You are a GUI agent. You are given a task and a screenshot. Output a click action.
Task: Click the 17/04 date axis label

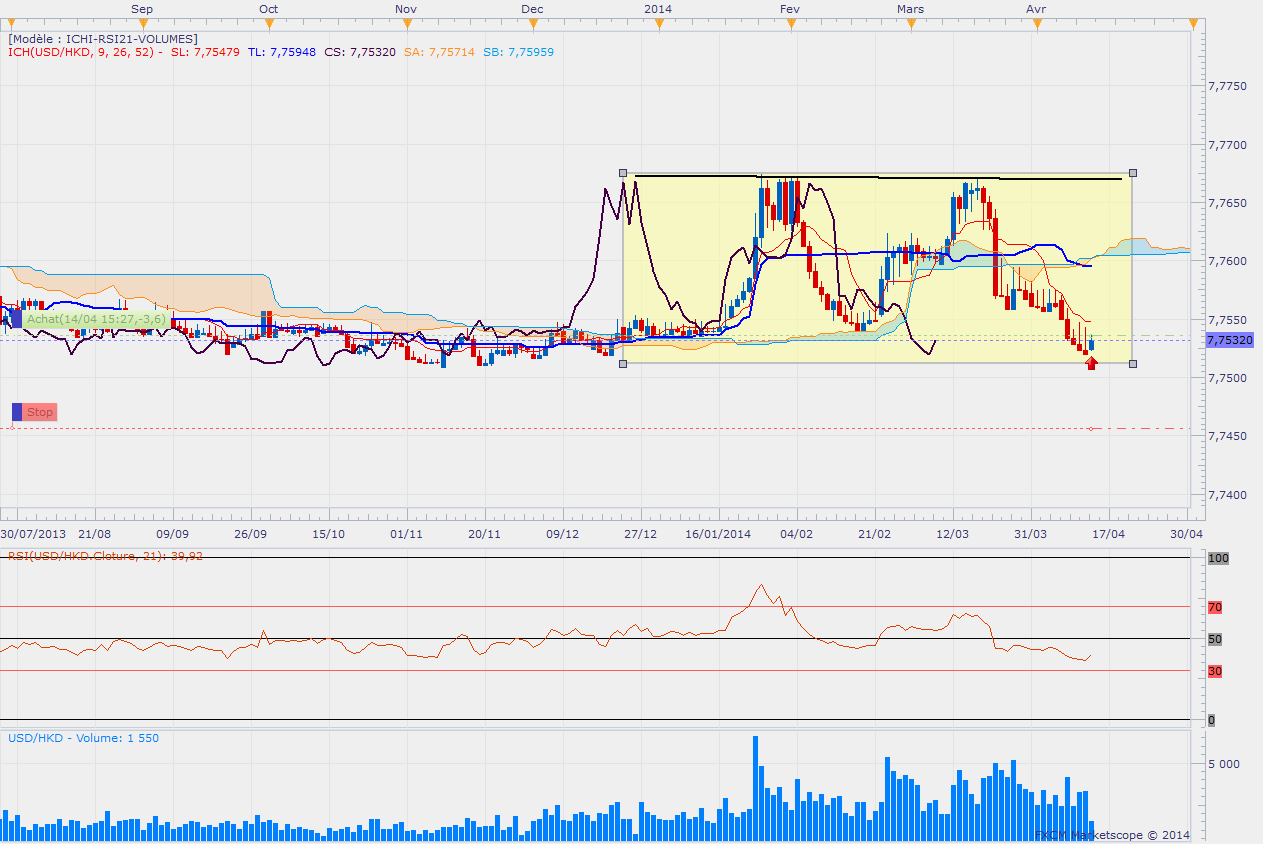[1109, 534]
